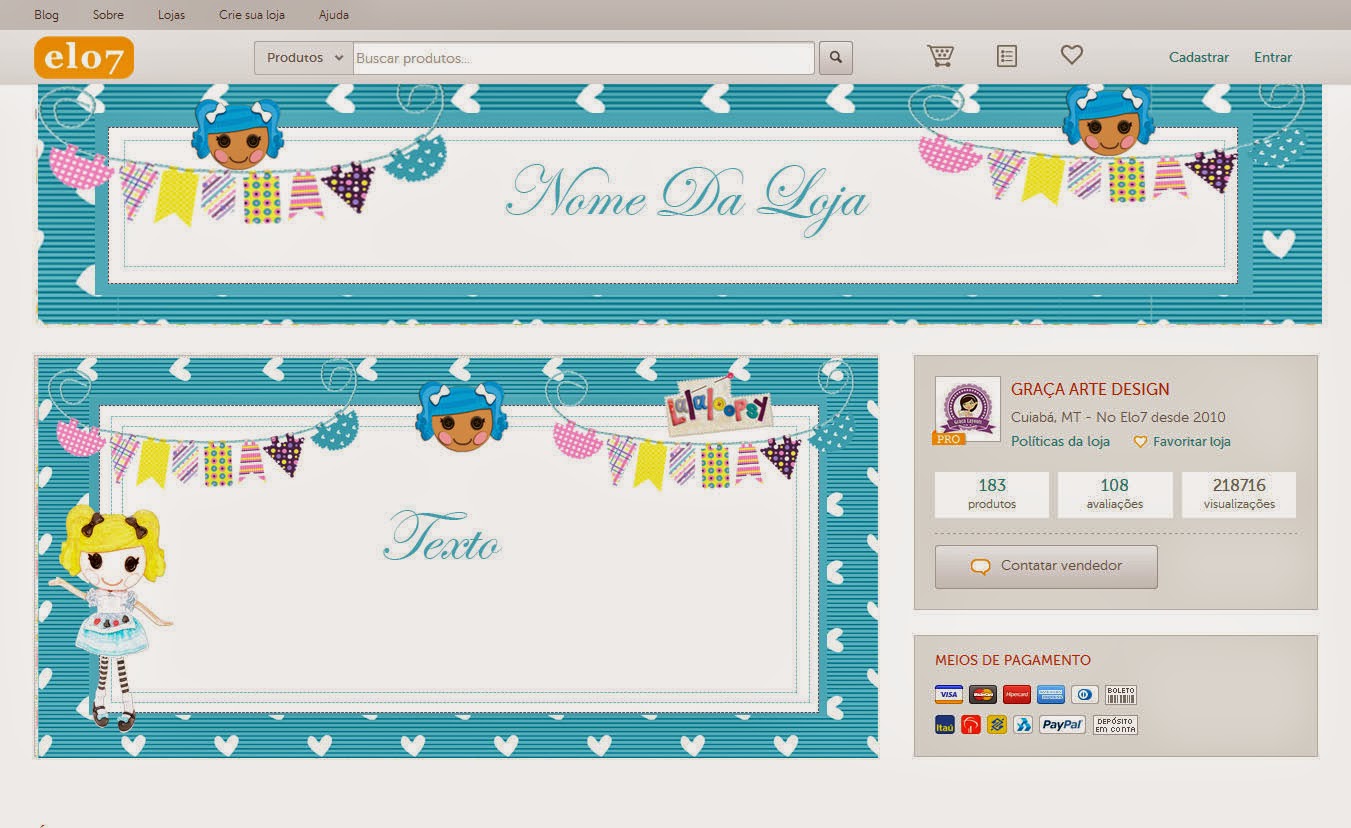Click the Depósito em Conta icon
This screenshot has width=1351, height=828.
1115,725
